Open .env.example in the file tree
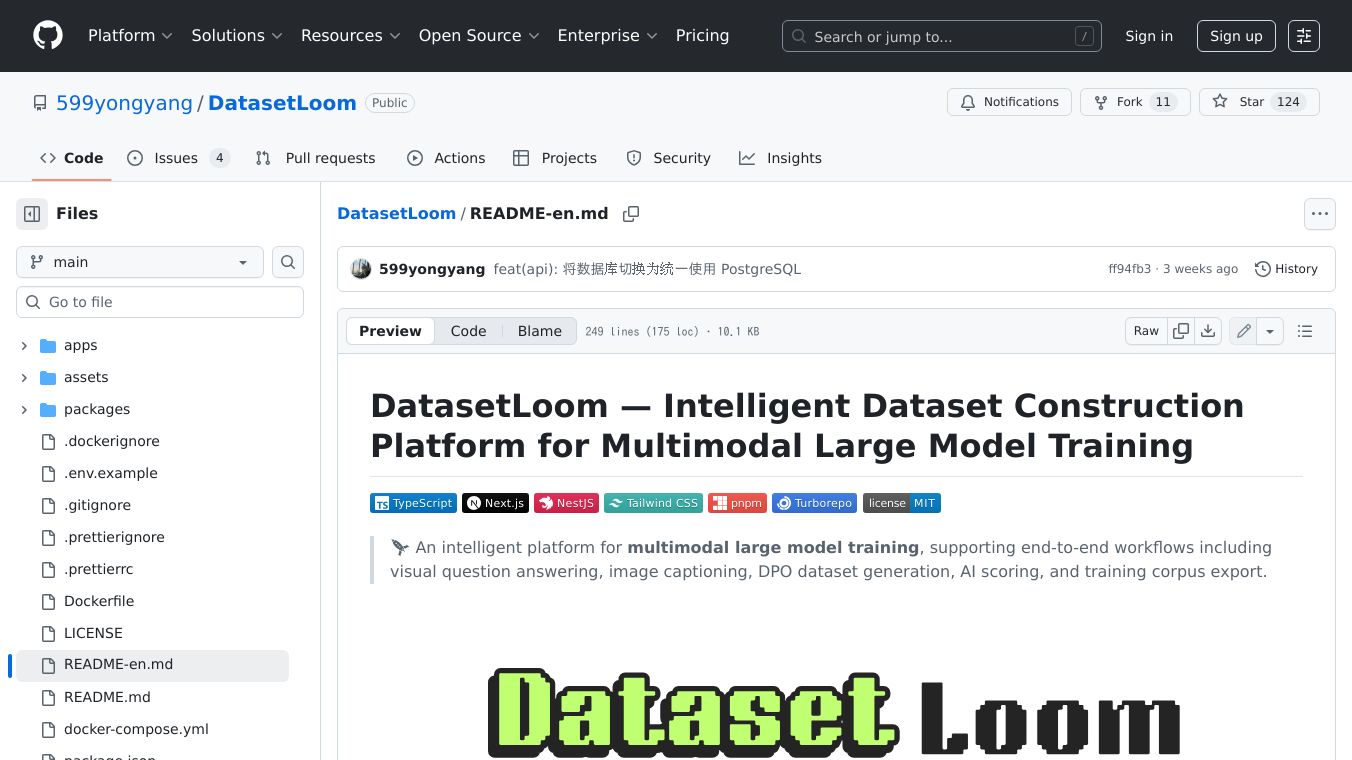The height and width of the screenshot is (760, 1352). (x=111, y=473)
